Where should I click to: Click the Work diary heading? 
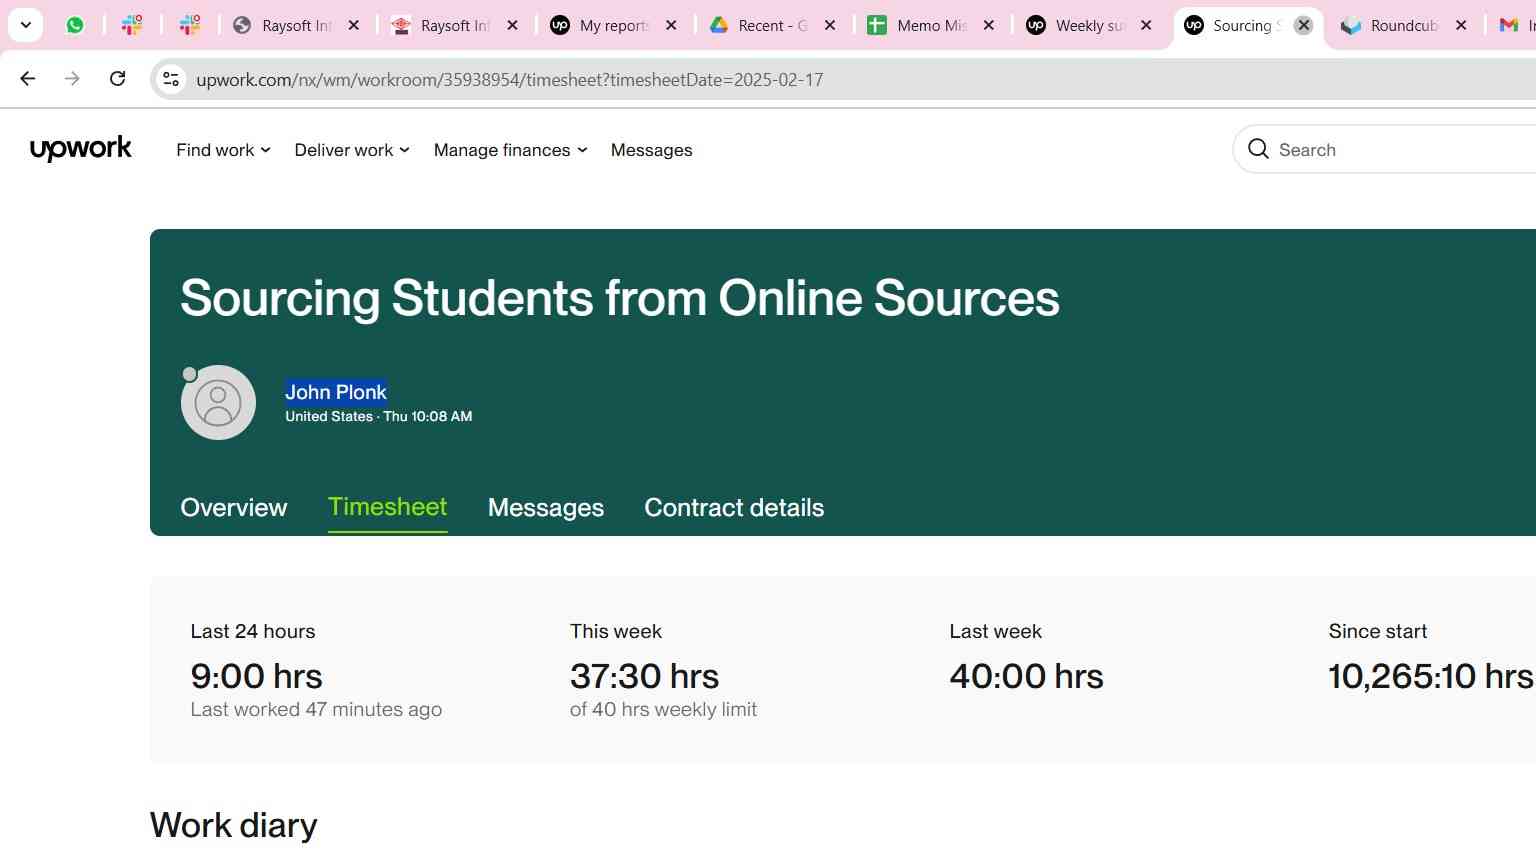tap(234, 825)
